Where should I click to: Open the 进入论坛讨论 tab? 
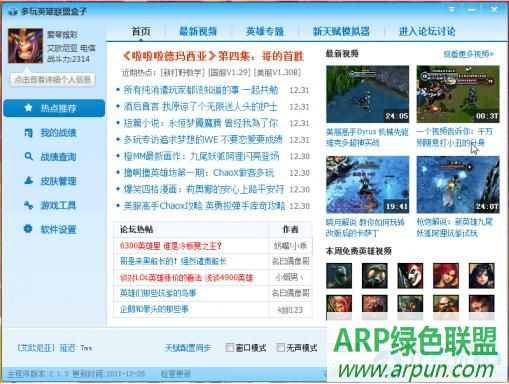pos(427,31)
